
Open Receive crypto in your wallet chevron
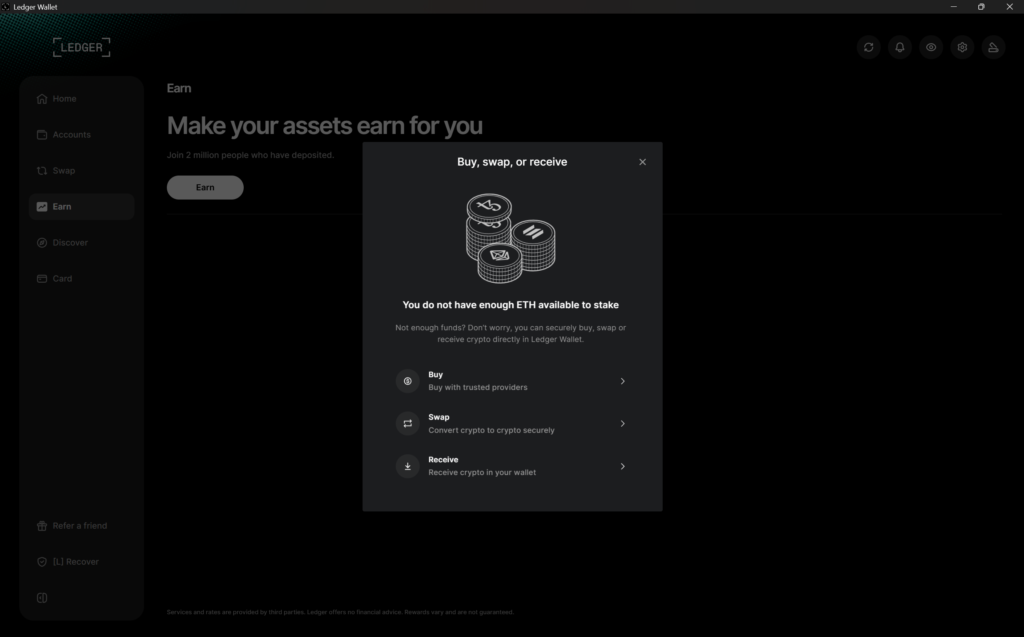tap(622, 466)
